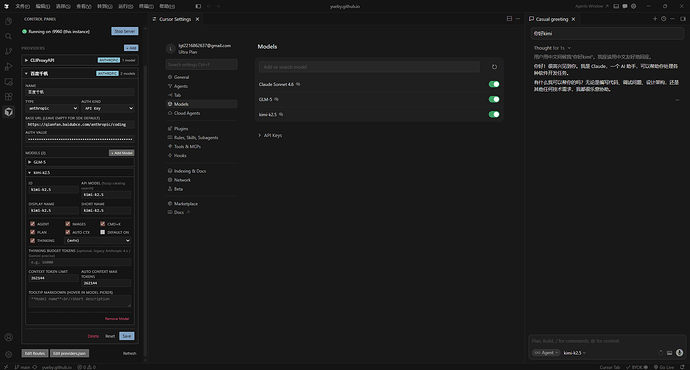690x370 pixels.
Task: Click the refresh models icon
Action: [x=494, y=67]
